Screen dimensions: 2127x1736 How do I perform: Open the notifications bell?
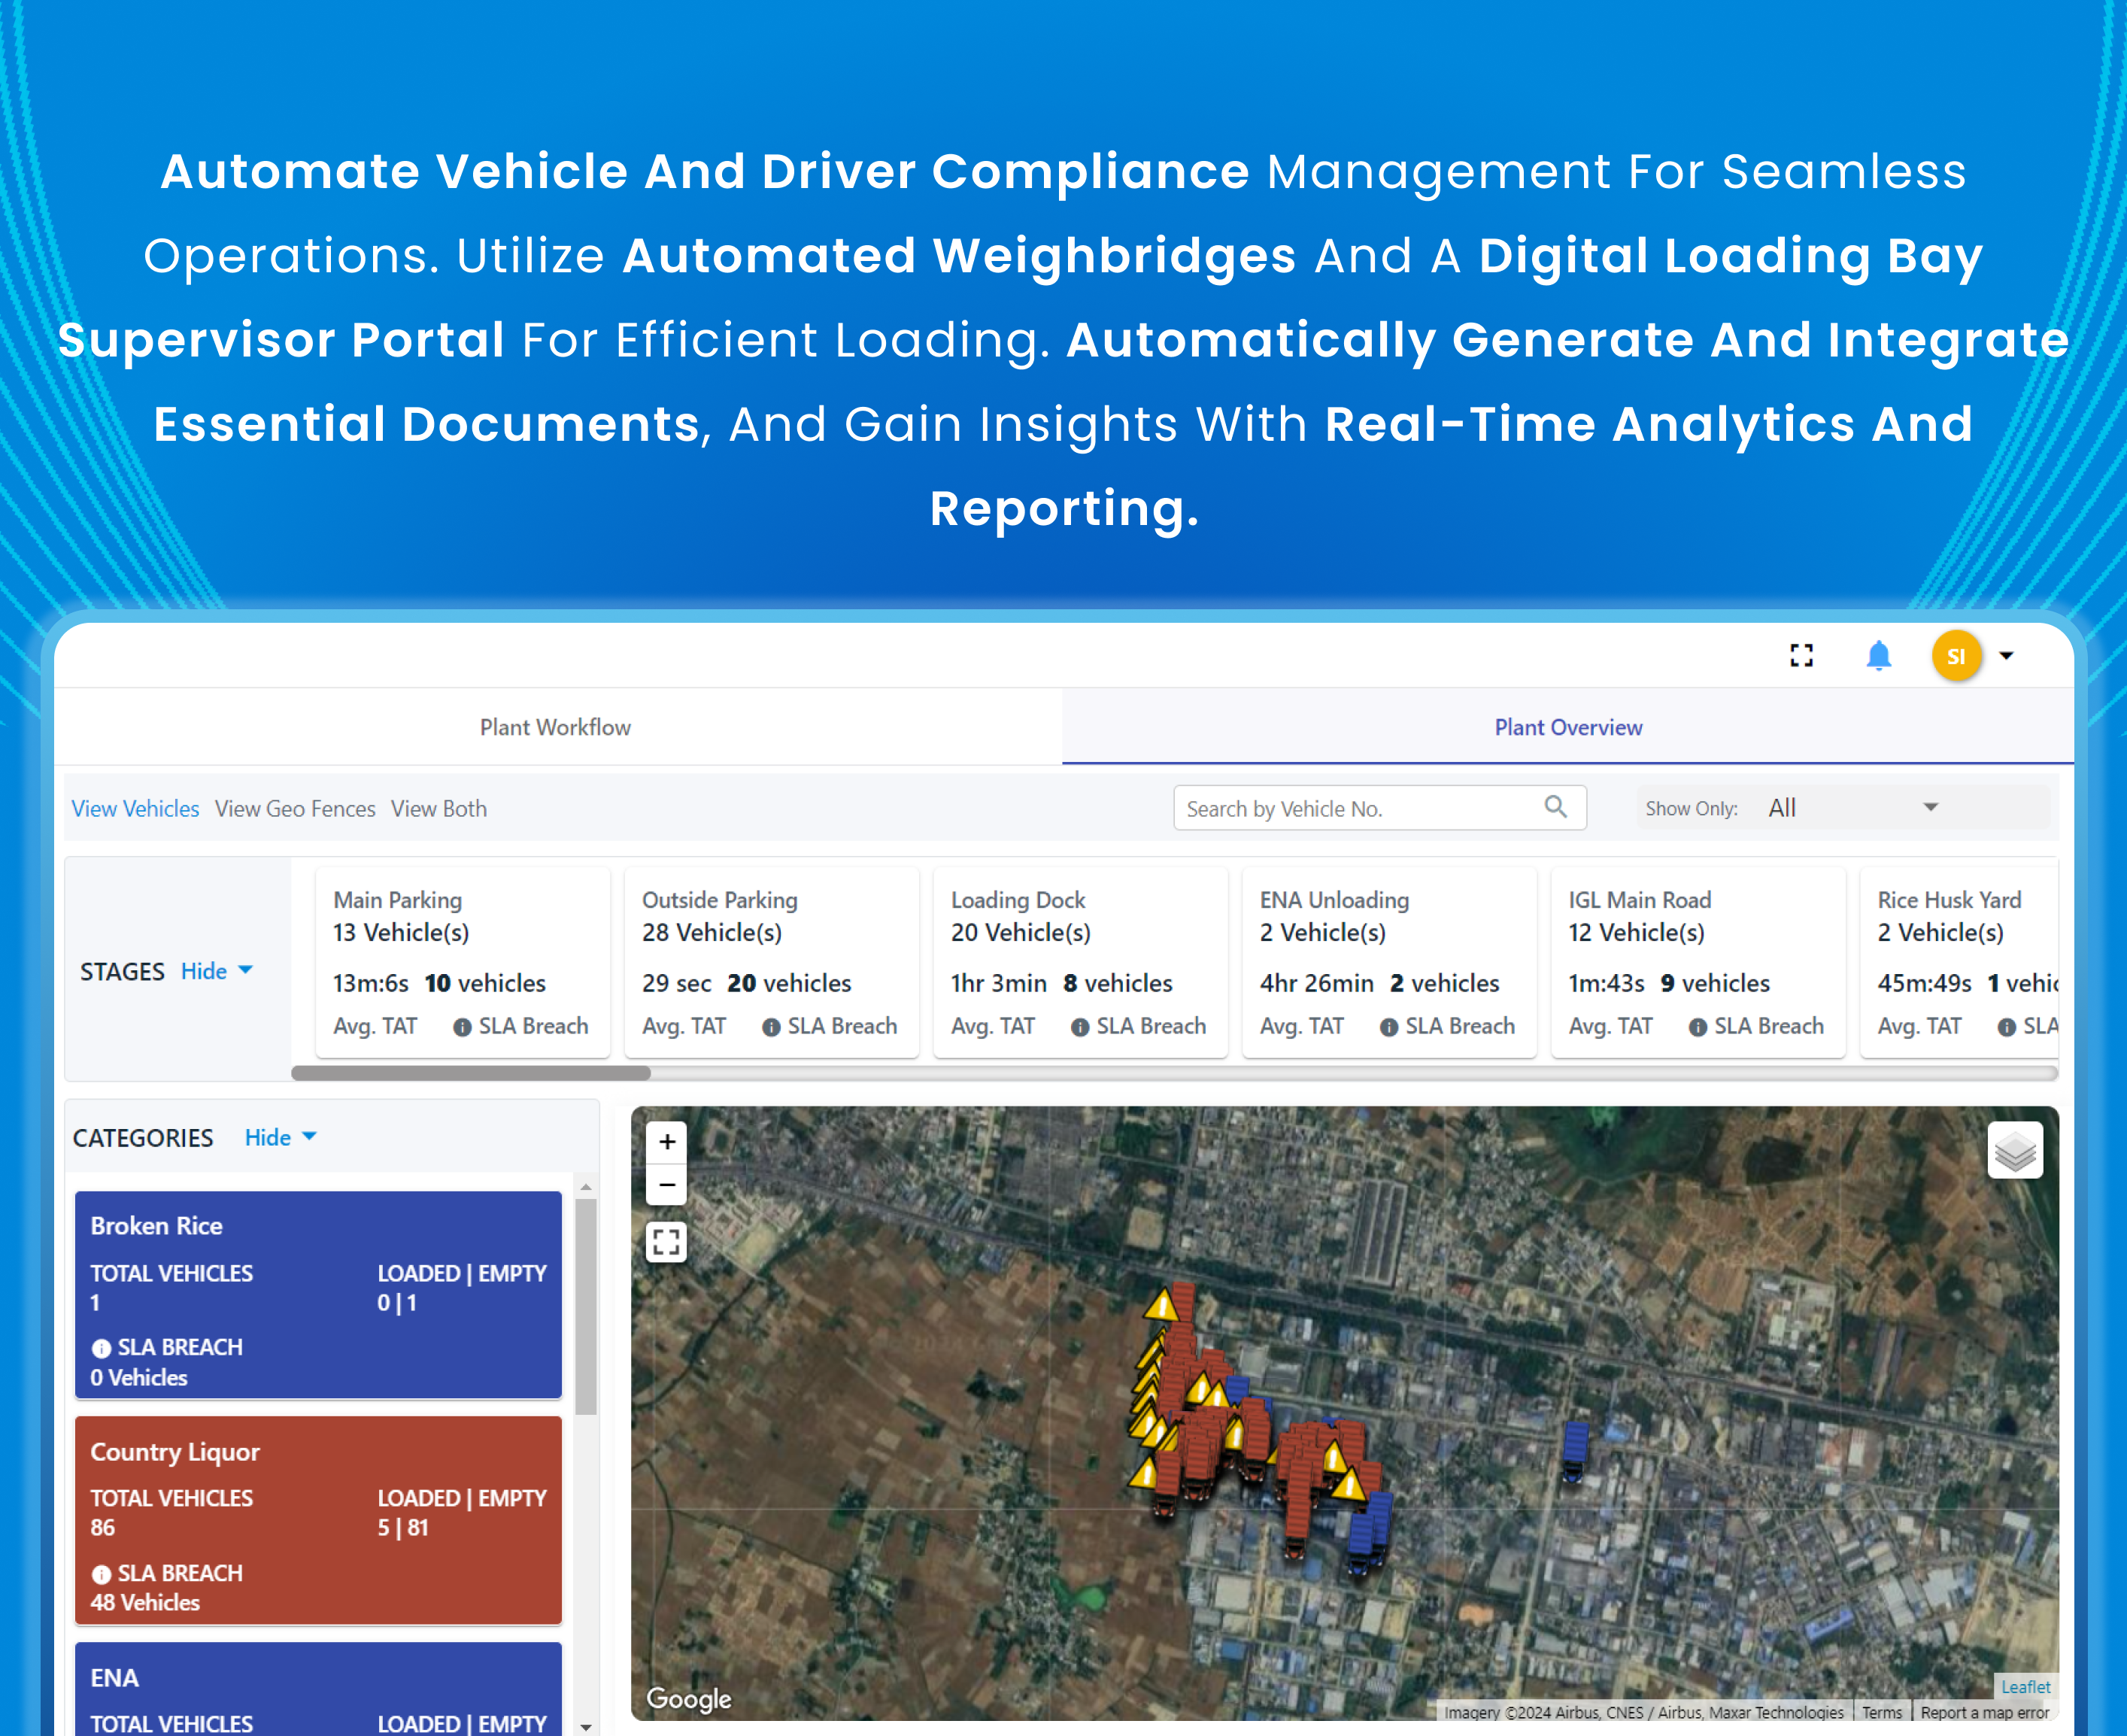tap(1878, 656)
